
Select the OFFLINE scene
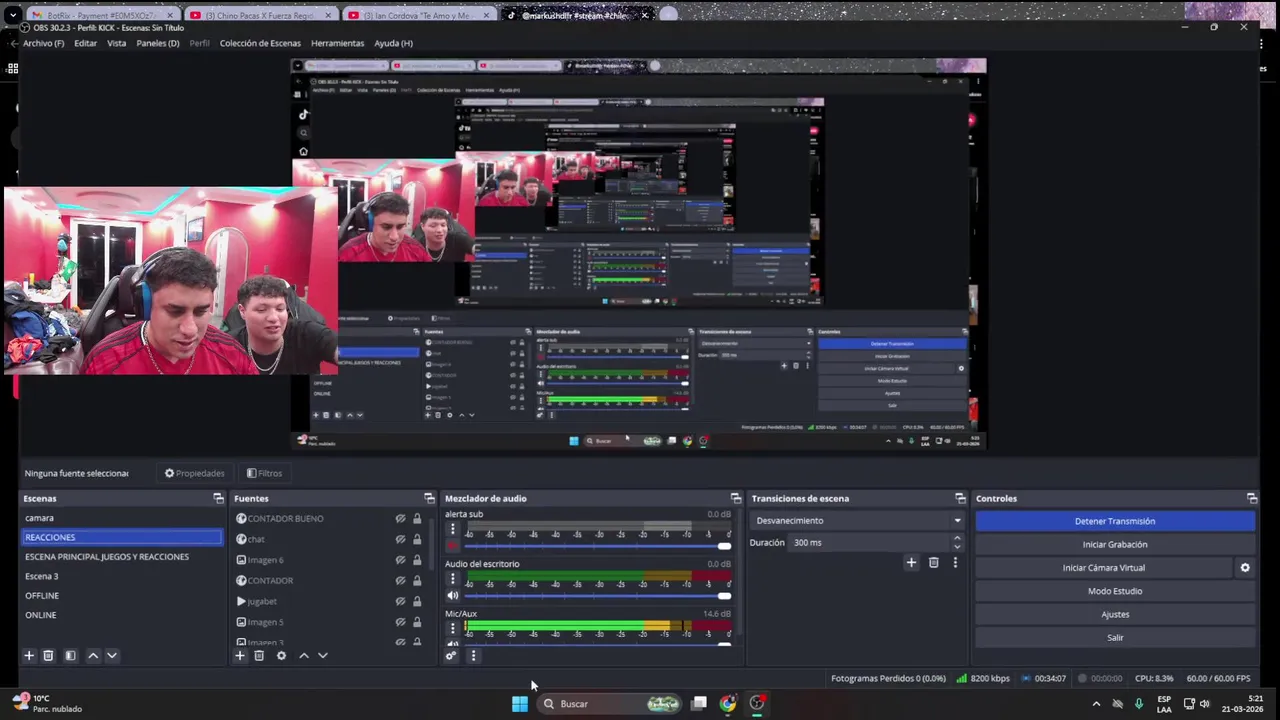click(42, 596)
